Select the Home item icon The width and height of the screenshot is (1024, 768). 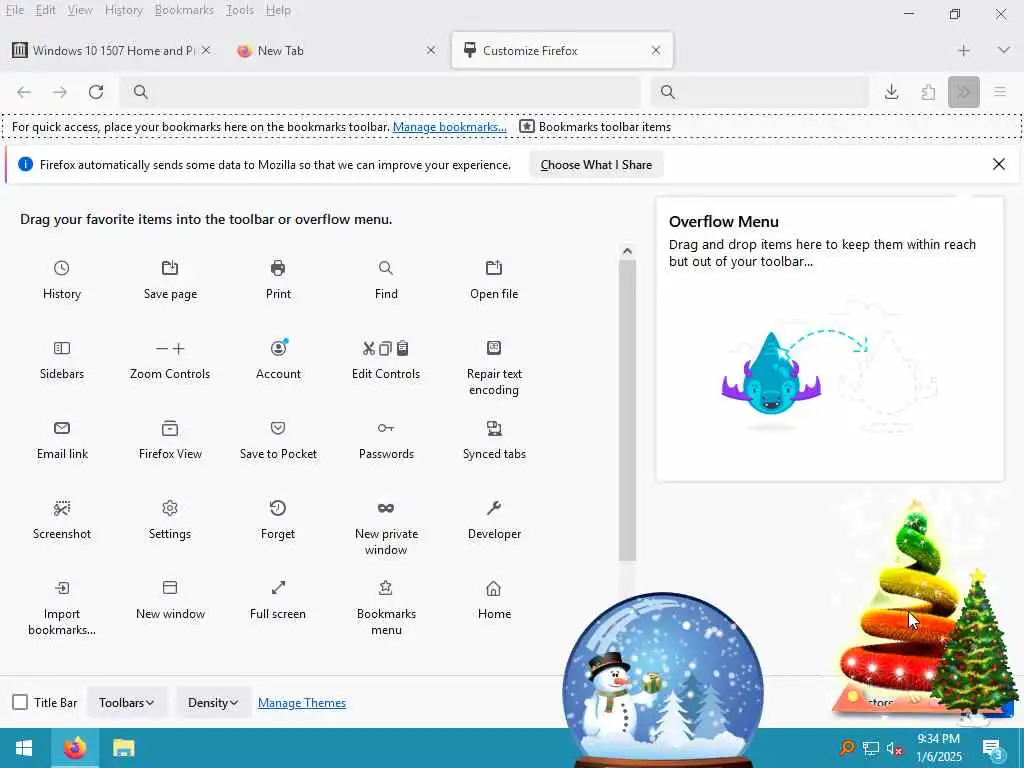coord(494,588)
